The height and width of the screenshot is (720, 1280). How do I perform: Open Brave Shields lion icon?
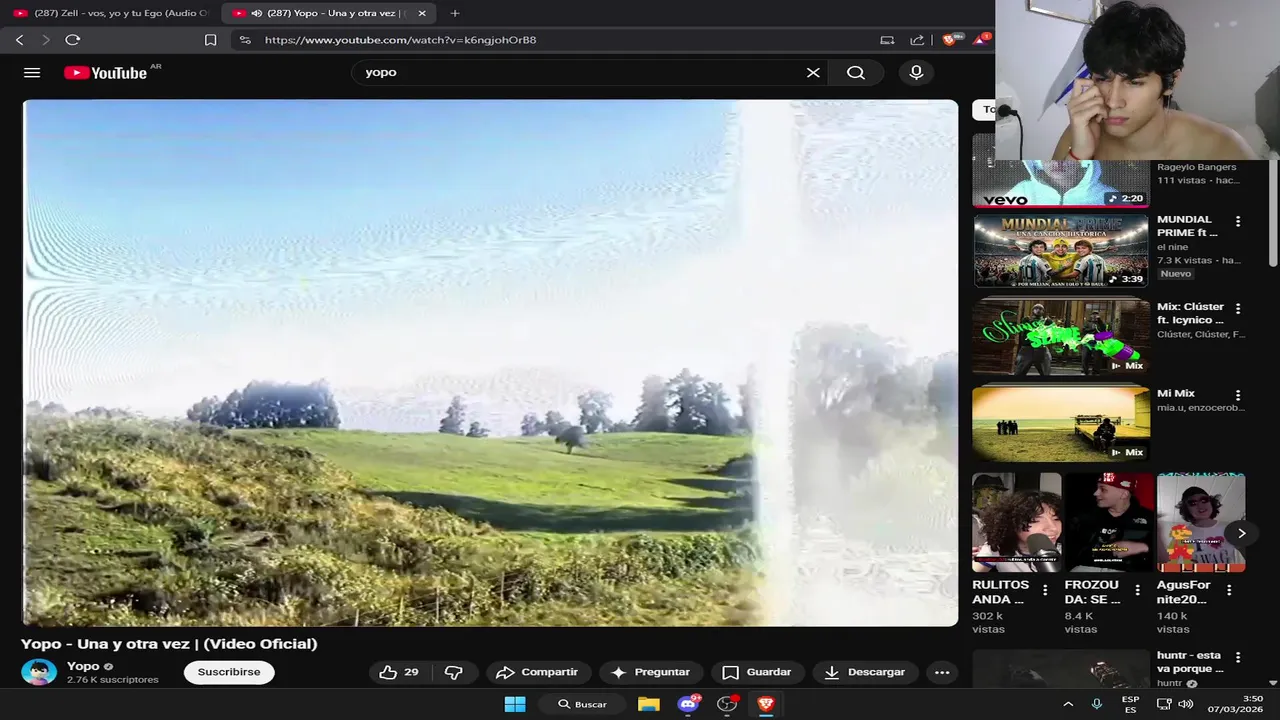tap(951, 39)
